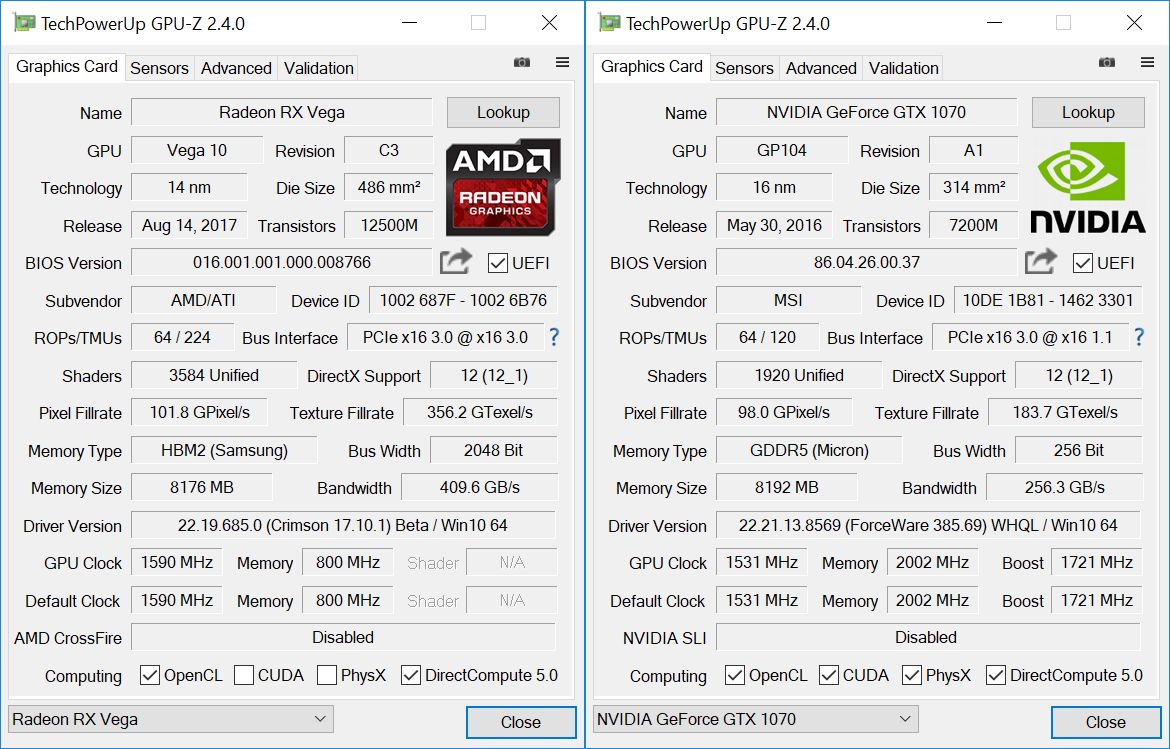The height and width of the screenshot is (749, 1170).
Task: Click Device ID value 1002 687F - 1002 6B76
Action: (463, 300)
